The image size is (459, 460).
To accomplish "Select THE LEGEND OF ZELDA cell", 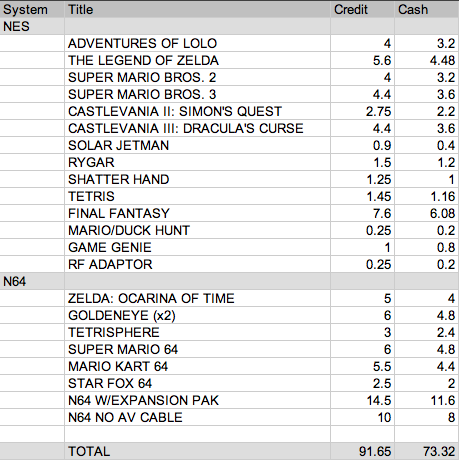I will (x=197, y=60).
